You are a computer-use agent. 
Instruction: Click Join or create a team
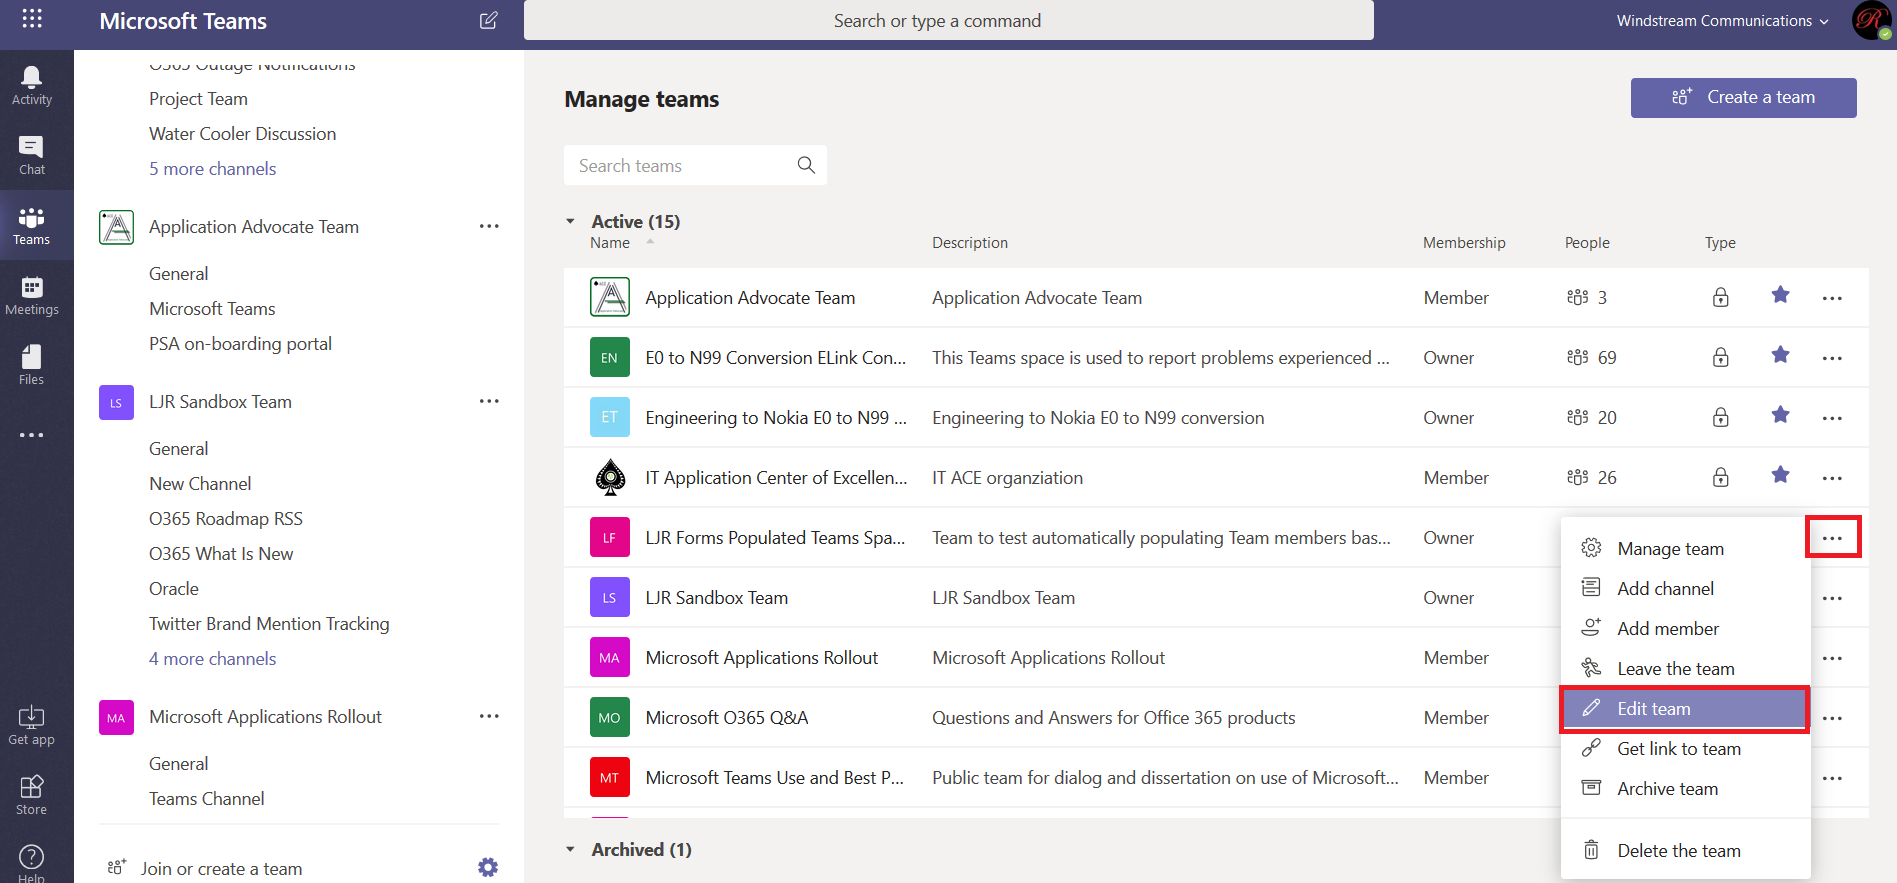221,868
